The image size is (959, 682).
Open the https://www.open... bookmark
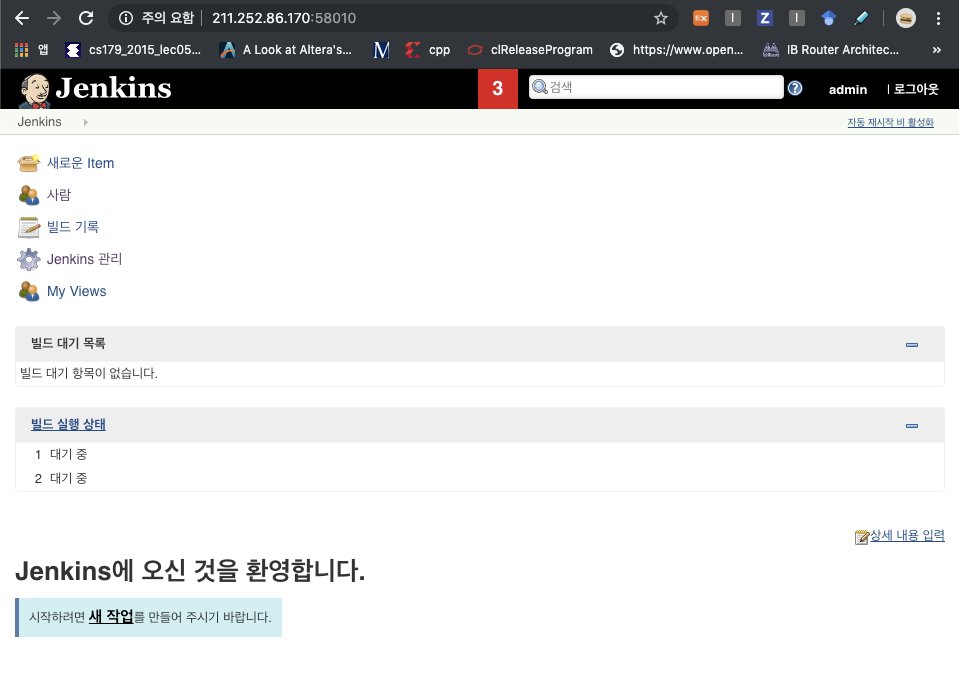coord(677,50)
